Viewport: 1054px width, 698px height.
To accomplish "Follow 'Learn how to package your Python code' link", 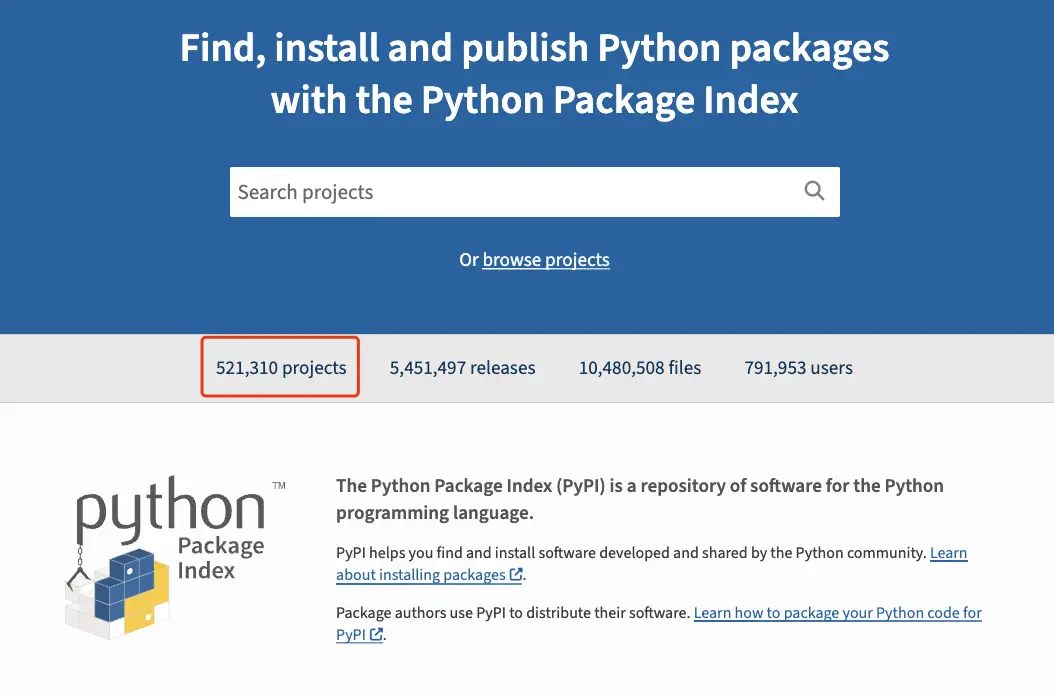I will pos(837,613).
